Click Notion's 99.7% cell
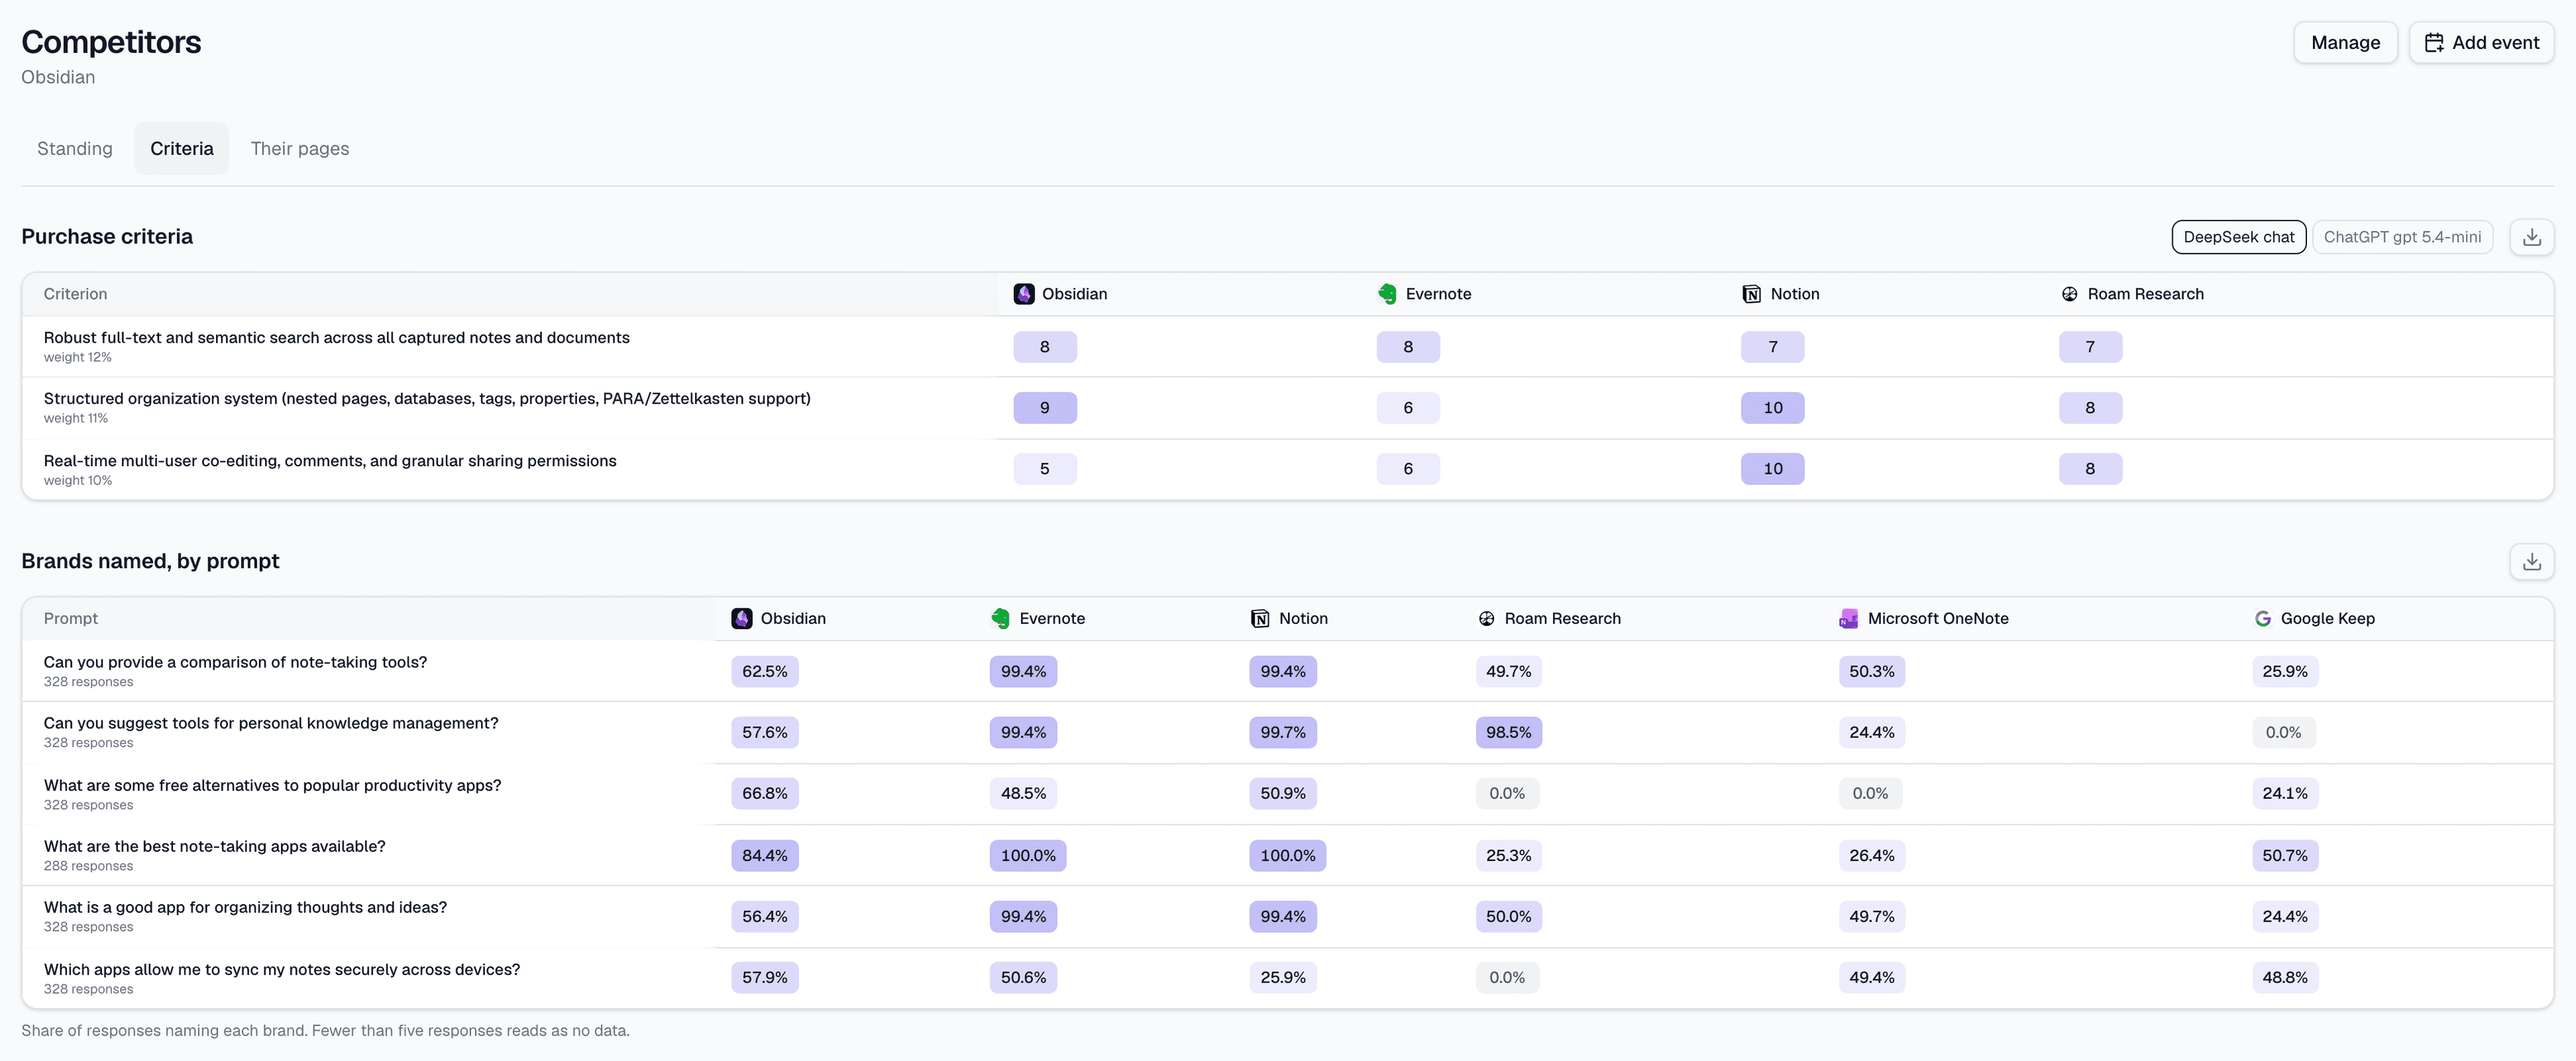This screenshot has height=1061, width=2576. click(x=1282, y=732)
